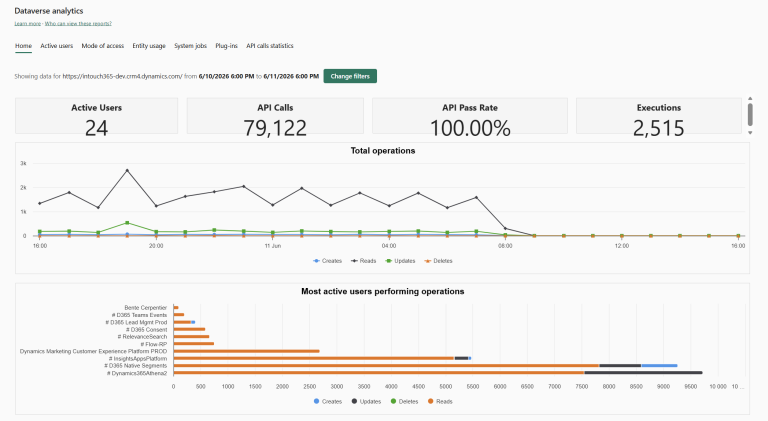Screen dimensions: 768x421
Task: Click the 20:00 axis label
Action: click(156, 246)
